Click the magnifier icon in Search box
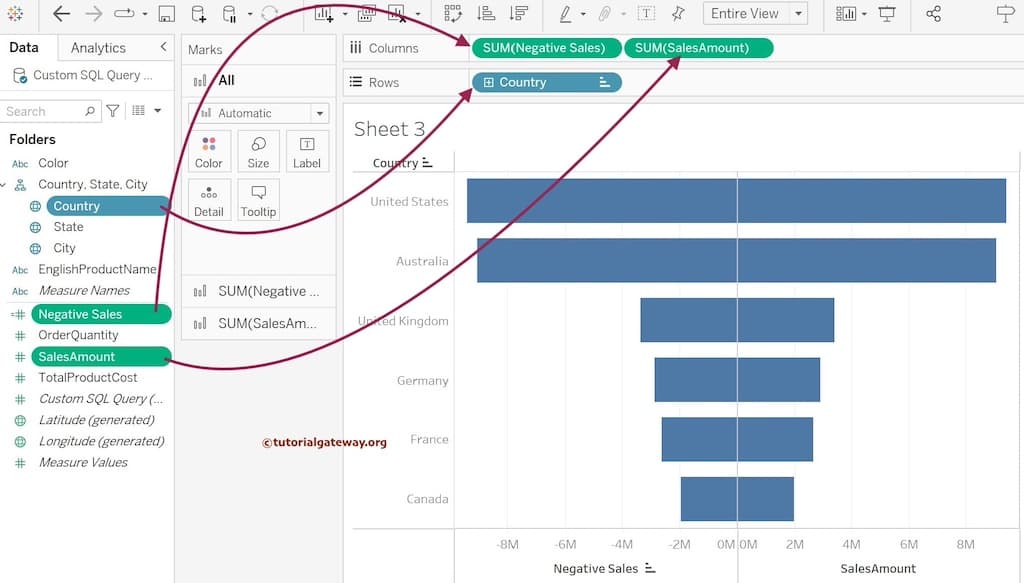 coord(90,111)
